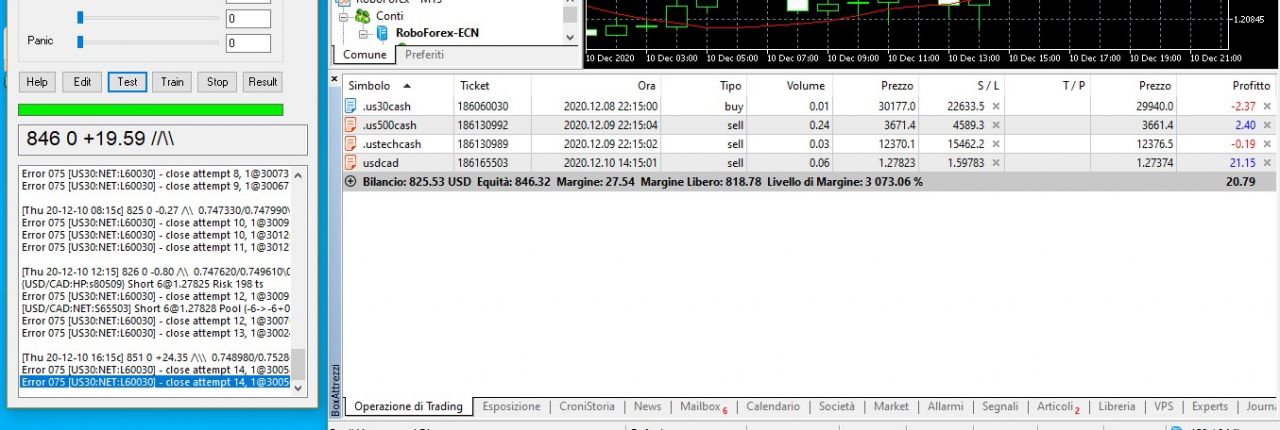Close the usdcad position with profit X
1280x430 pixels.
(1267, 162)
